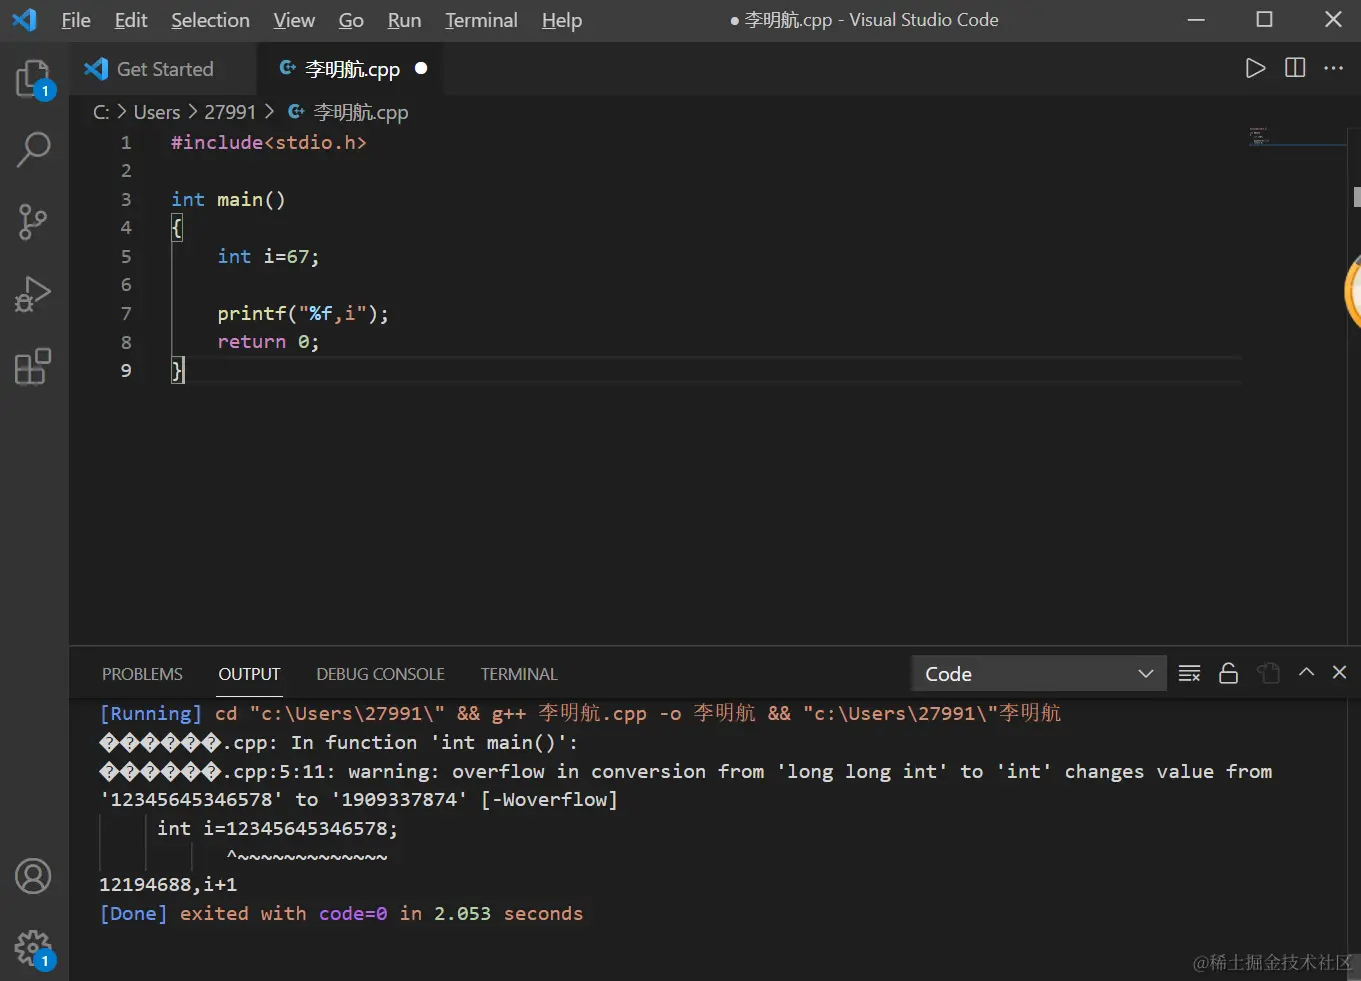Open the Terminal menu
Image resolution: width=1361 pixels, height=981 pixels.
481,20
